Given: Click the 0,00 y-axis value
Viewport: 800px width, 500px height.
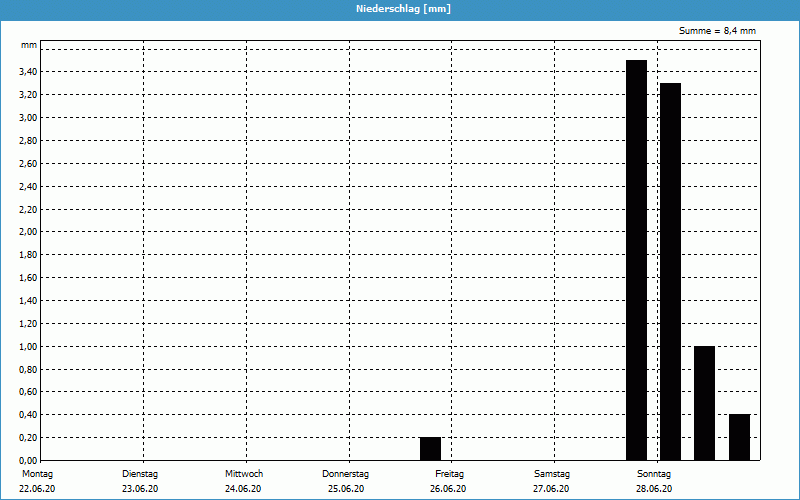Looking at the screenshot, I should tap(28, 460).
